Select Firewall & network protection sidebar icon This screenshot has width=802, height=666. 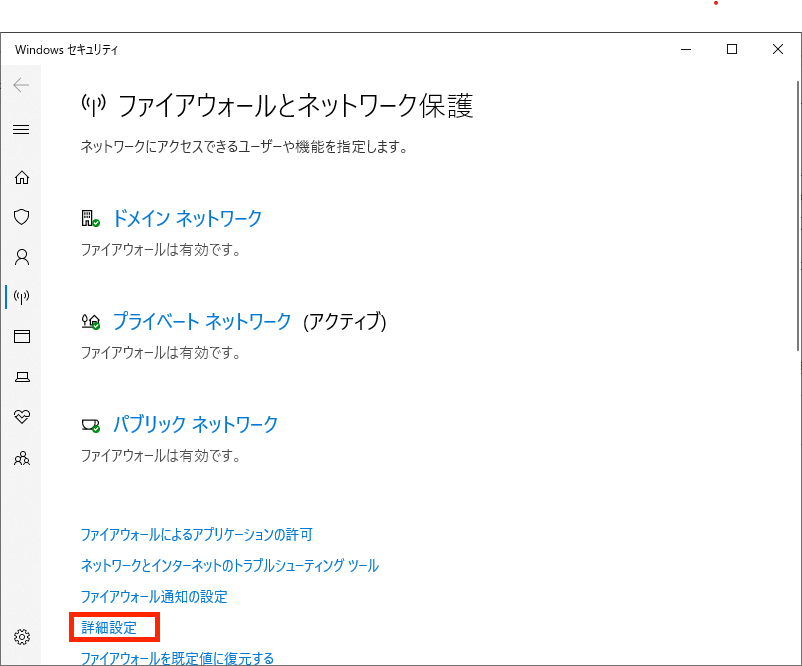point(21,297)
